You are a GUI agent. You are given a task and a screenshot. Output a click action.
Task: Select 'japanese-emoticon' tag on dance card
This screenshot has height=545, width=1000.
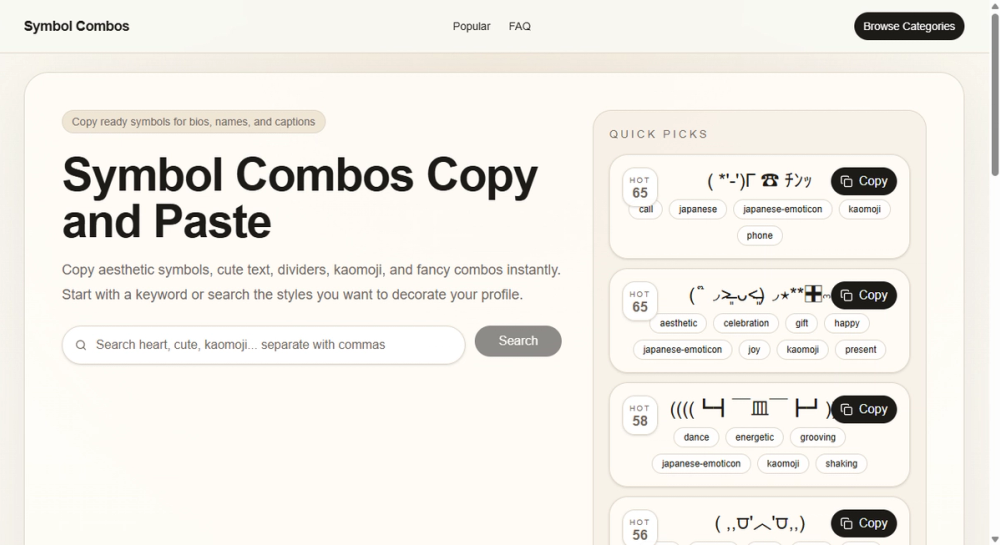tap(701, 463)
